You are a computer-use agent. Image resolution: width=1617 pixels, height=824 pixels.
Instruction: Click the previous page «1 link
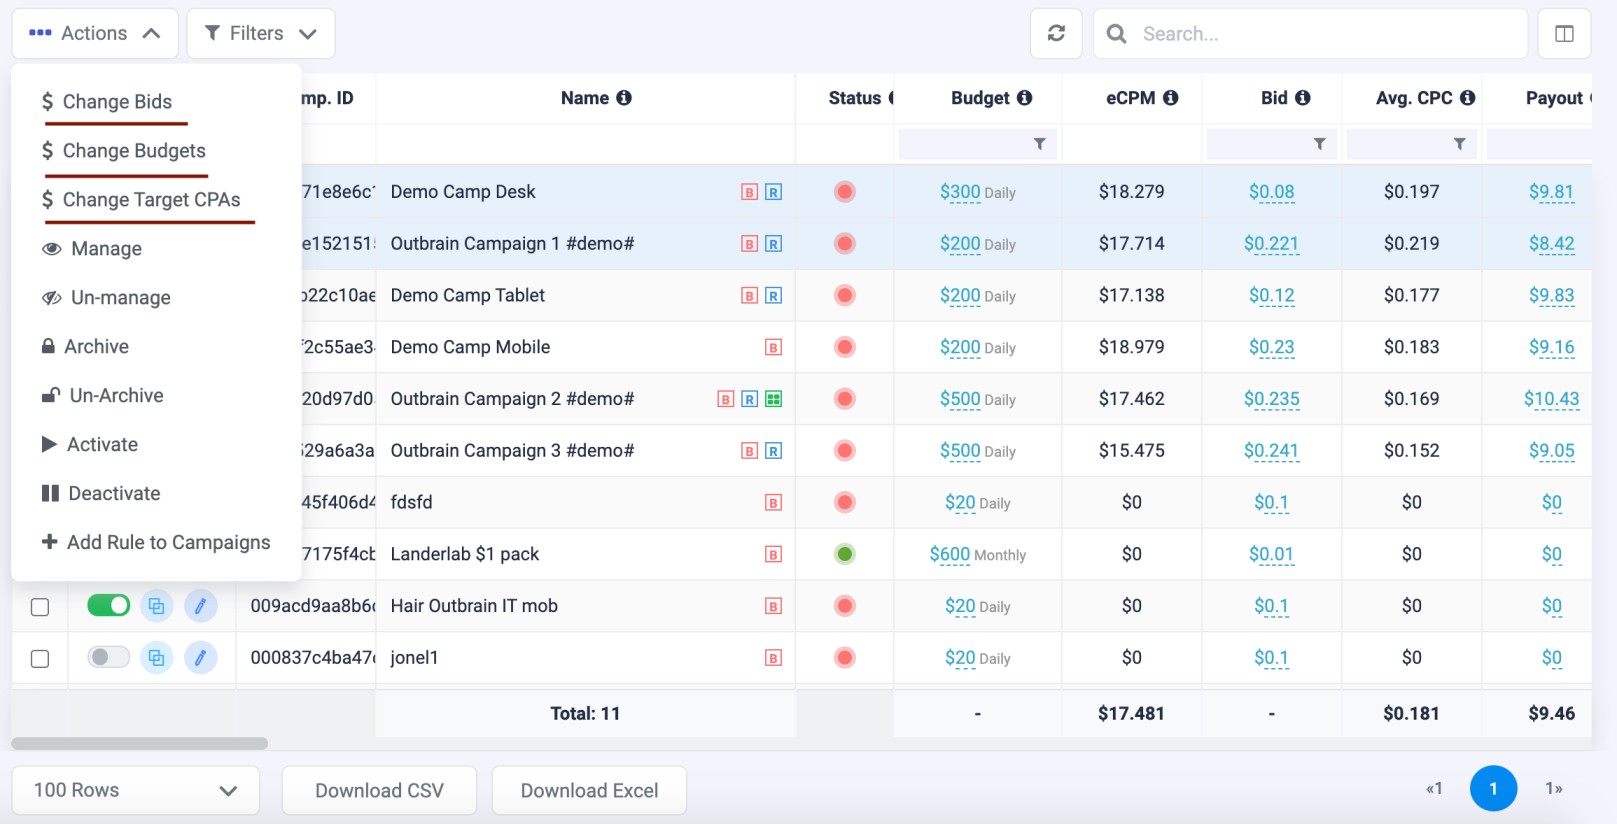click(x=1434, y=789)
